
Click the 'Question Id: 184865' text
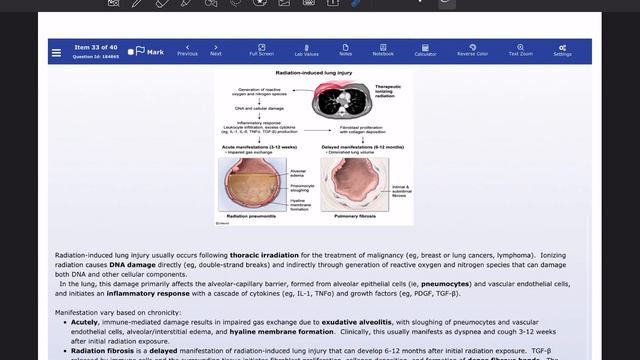[96, 57]
